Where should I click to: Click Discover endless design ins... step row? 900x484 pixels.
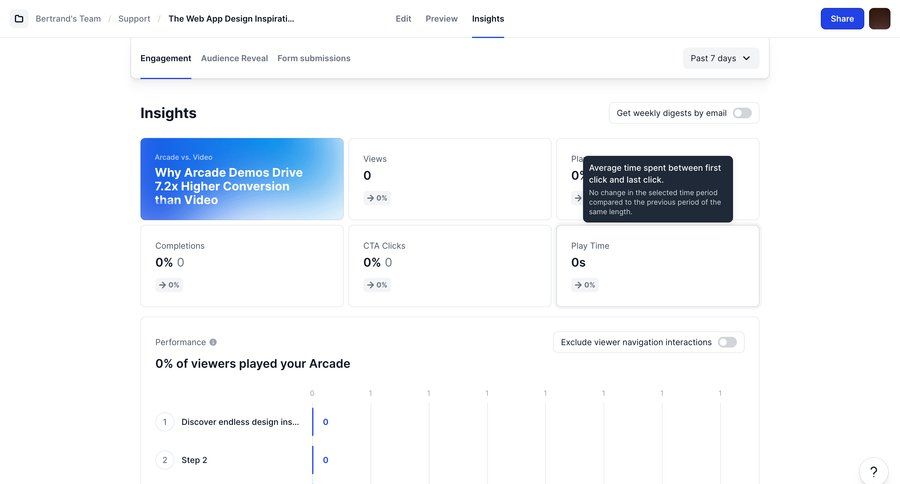240,422
